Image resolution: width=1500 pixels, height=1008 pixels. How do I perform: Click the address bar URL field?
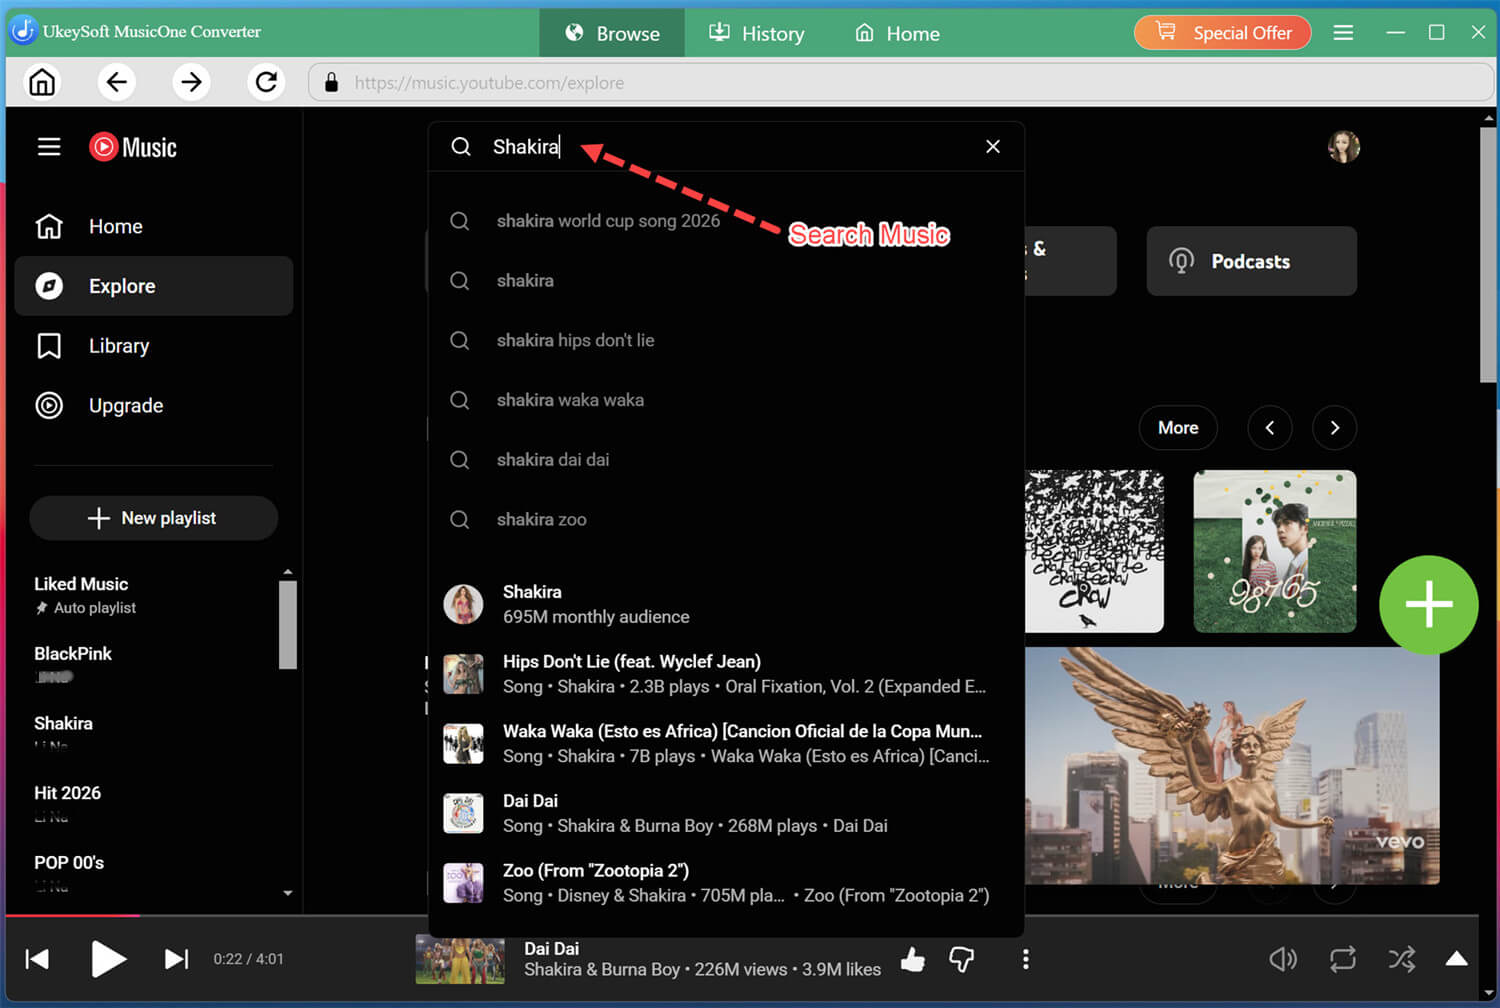[900, 82]
